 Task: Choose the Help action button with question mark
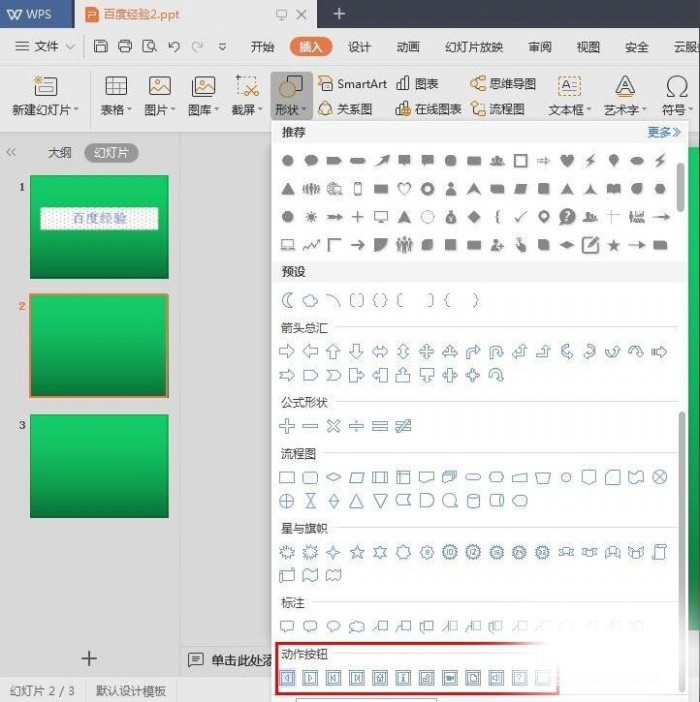click(519, 678)
